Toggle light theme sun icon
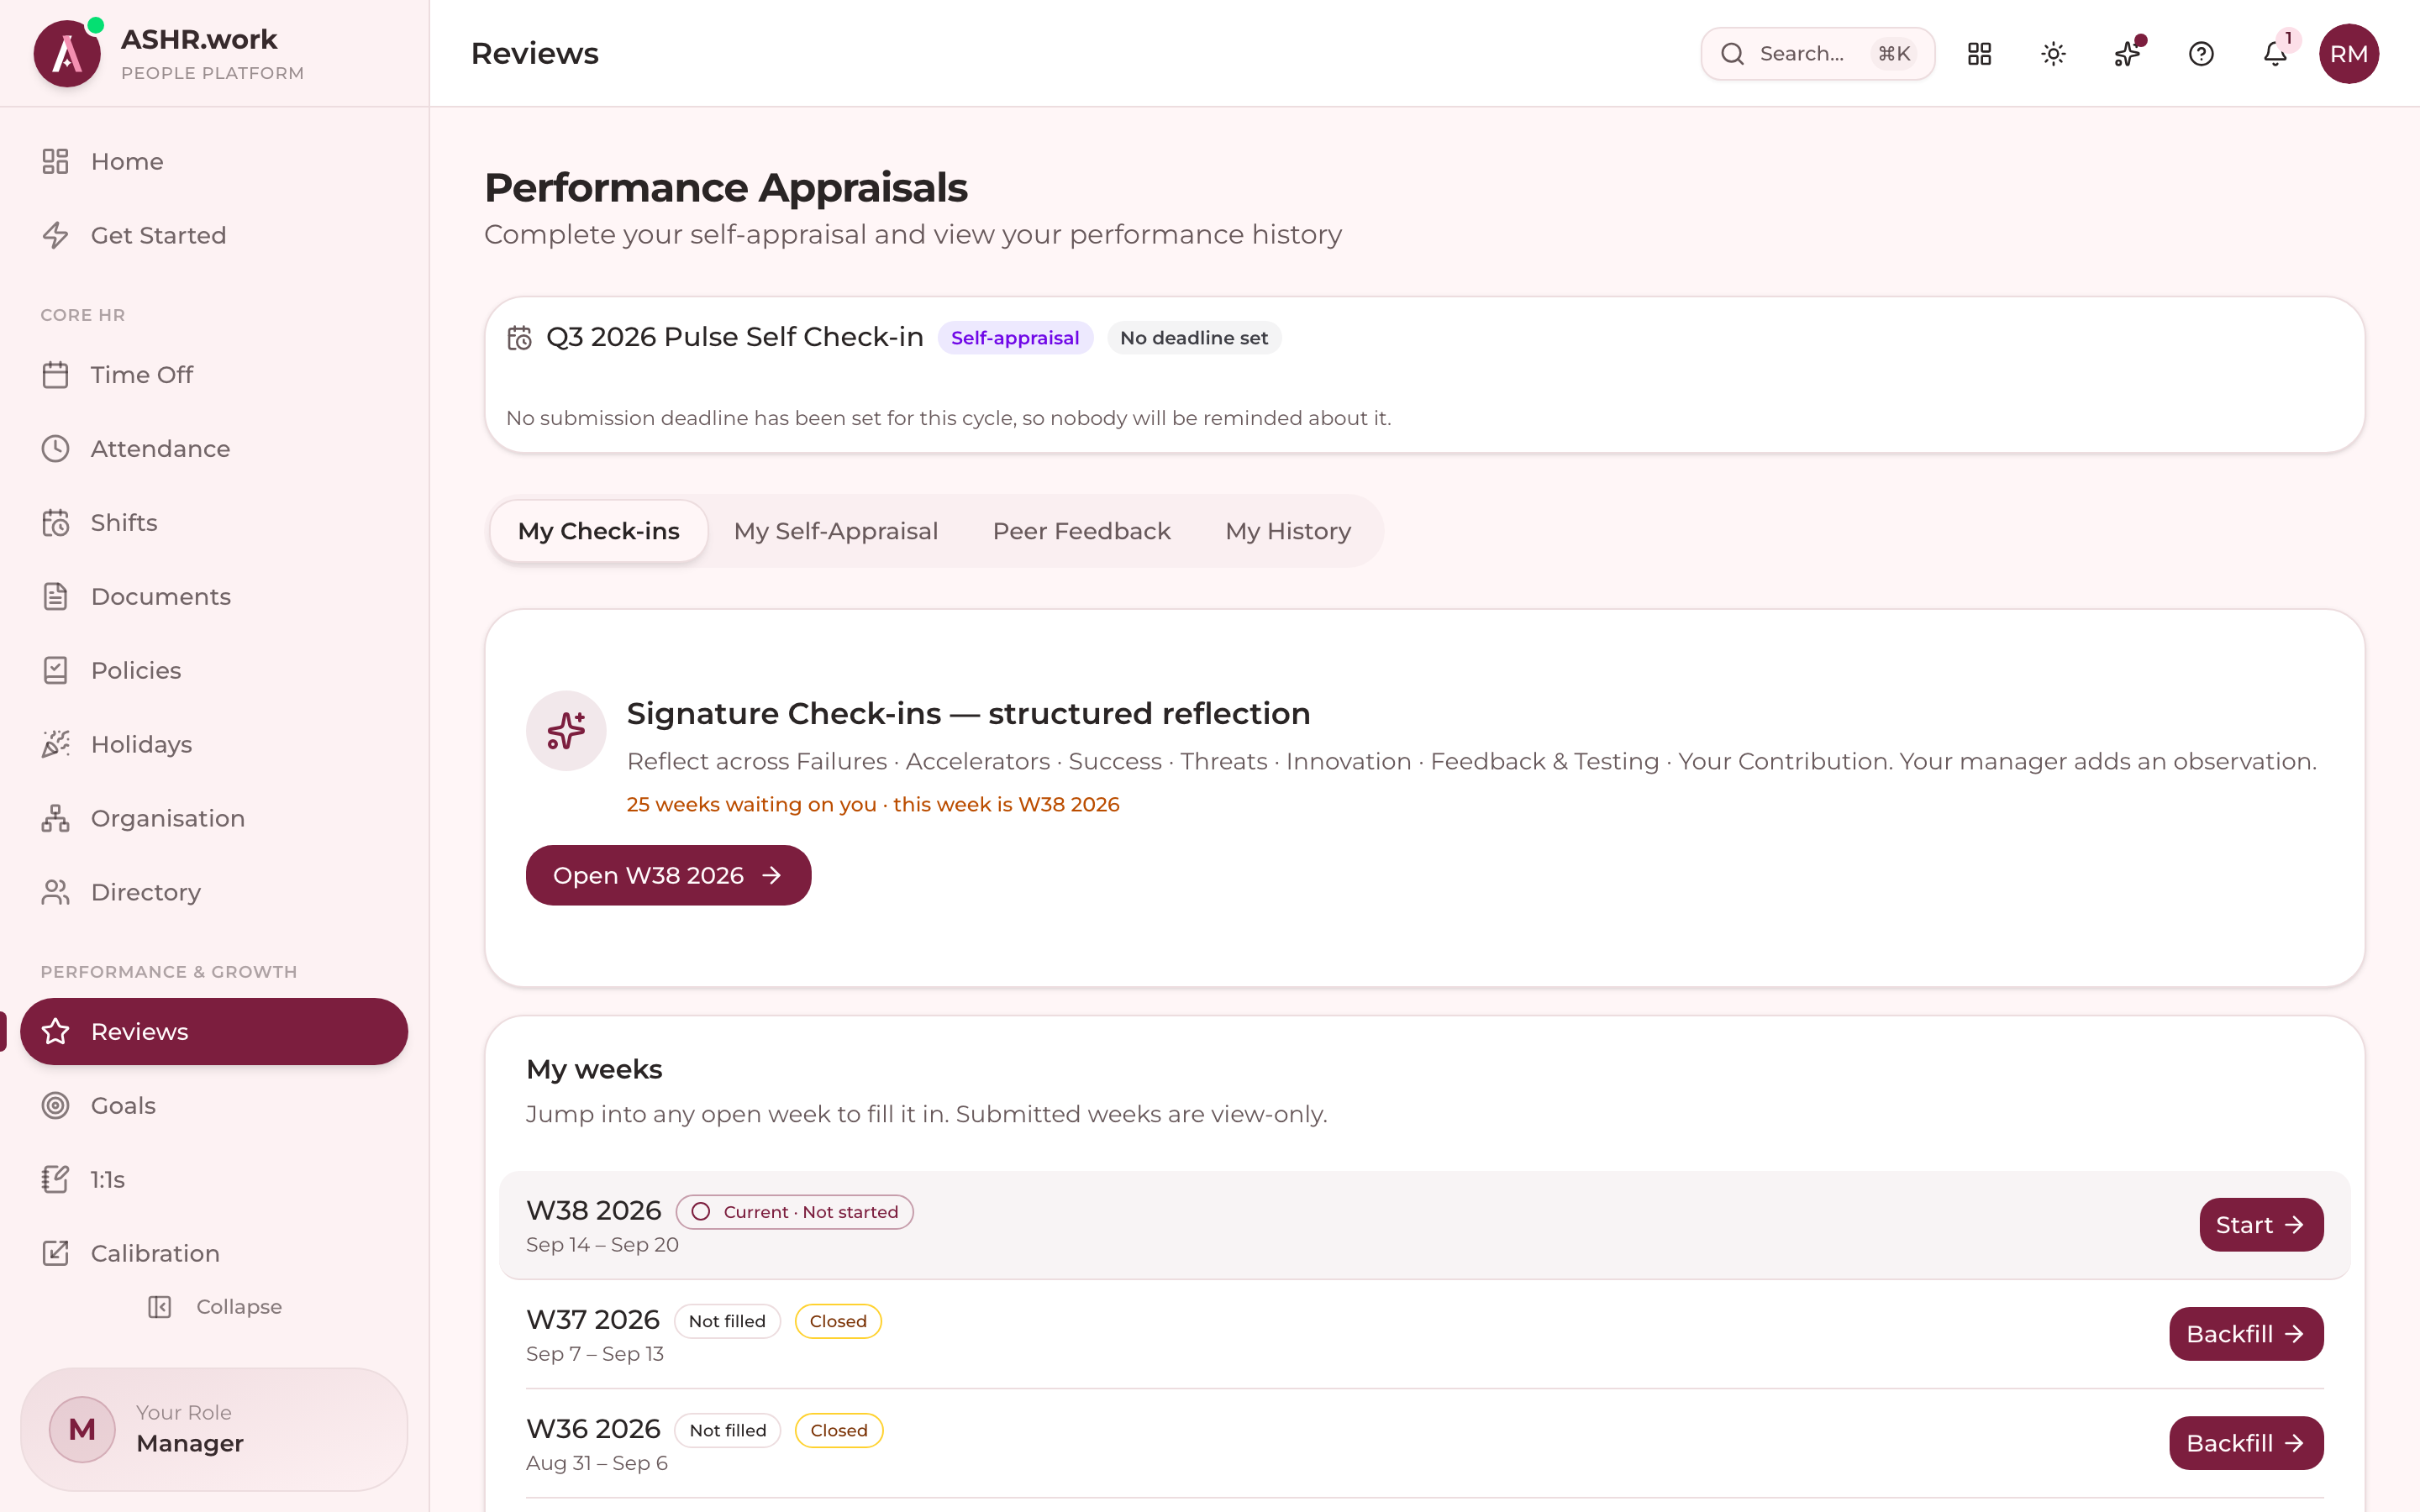 pos(2053,54)
